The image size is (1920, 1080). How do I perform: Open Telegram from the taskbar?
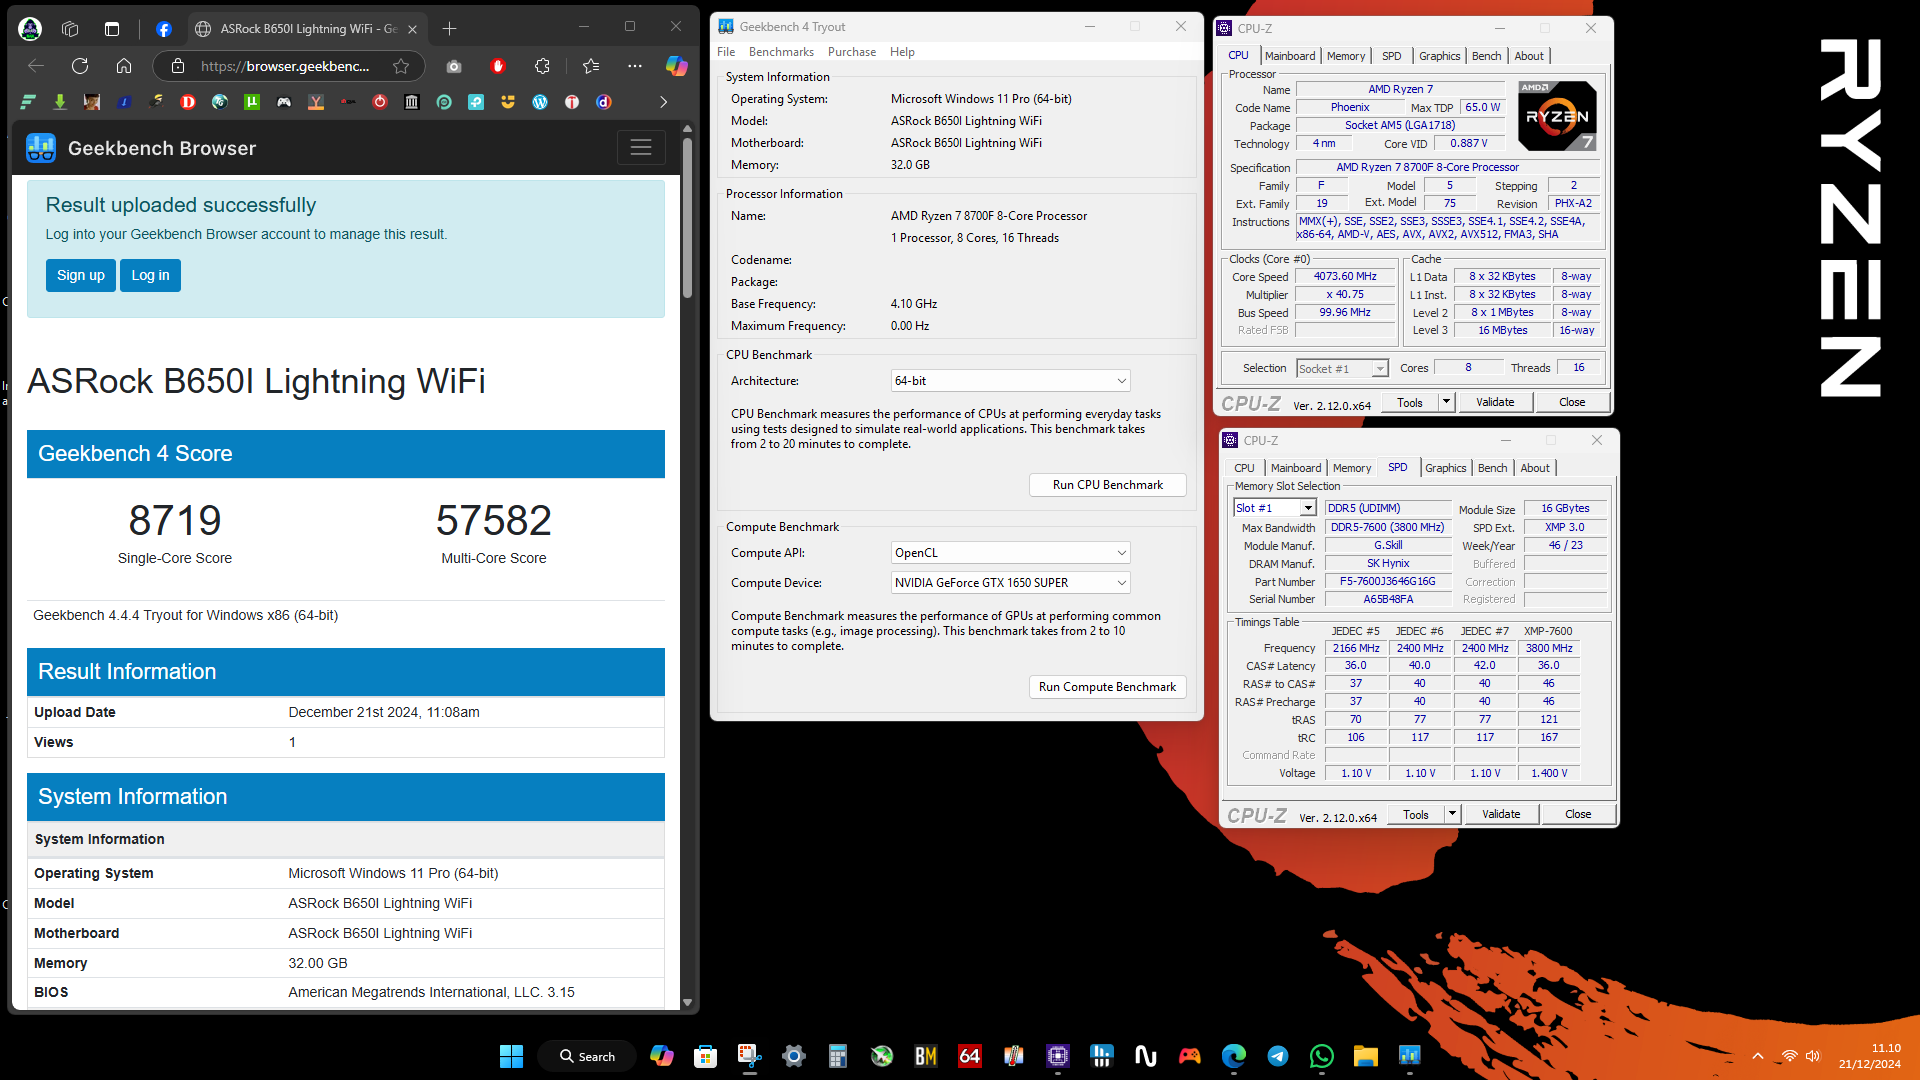(x=1277, y=1056)
